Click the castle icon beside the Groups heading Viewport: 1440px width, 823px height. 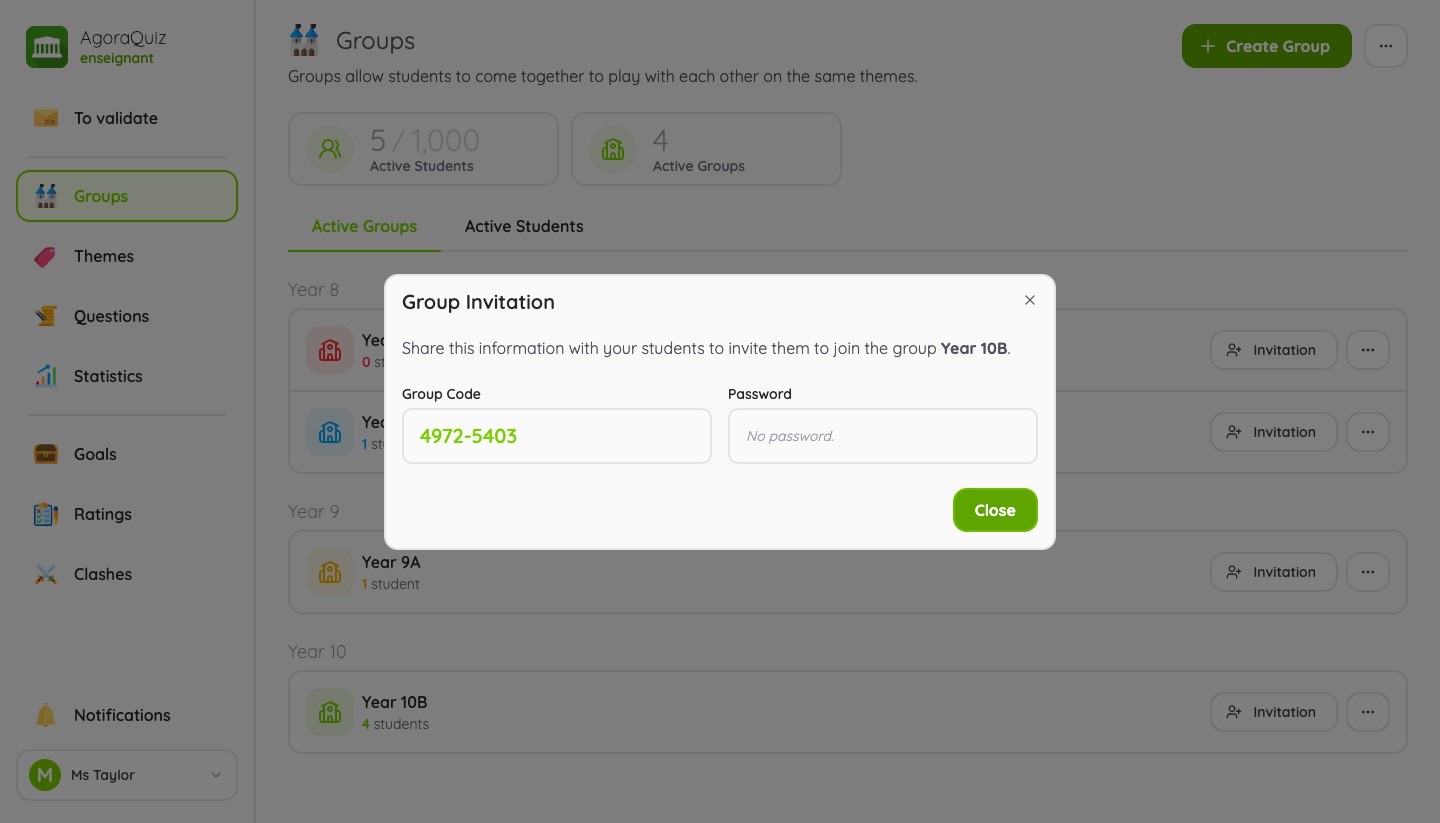coord(304,41)
